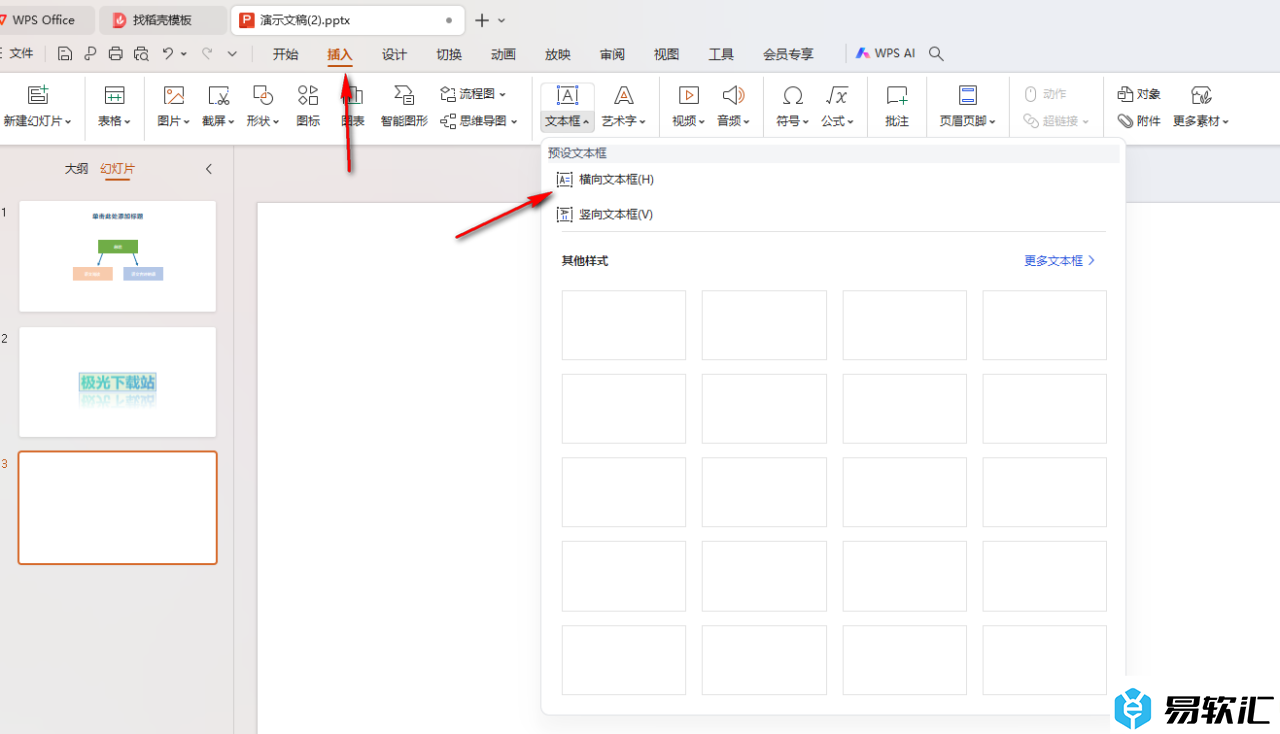Image resolution: width=1280 pixels, height=734 pixels.
Task: Click the 对象 (Object) button
Action: 1139,94
